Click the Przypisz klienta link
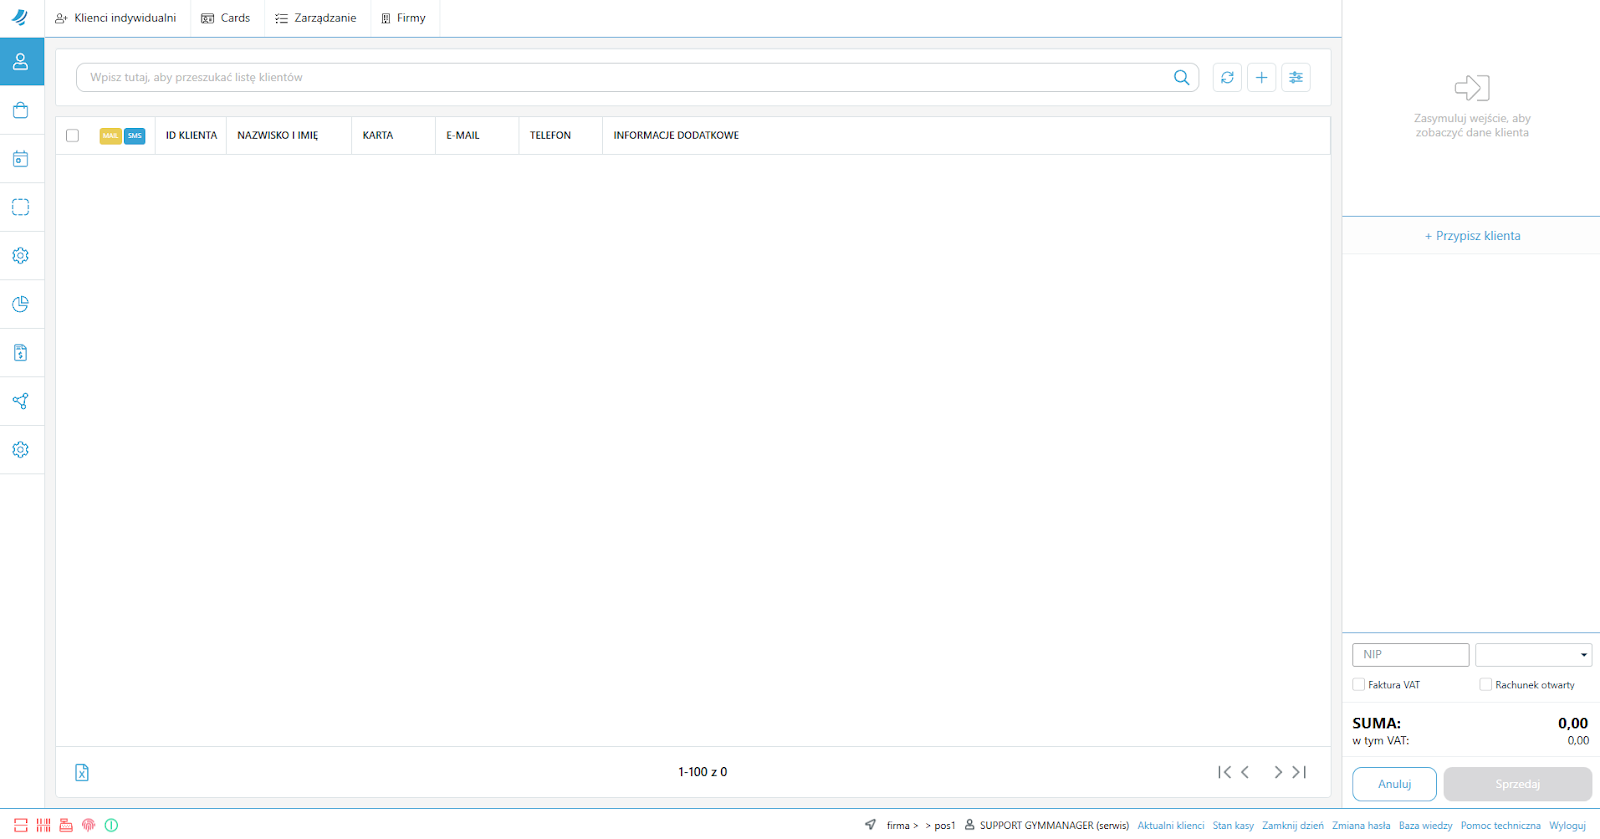 coord(1472,236)
